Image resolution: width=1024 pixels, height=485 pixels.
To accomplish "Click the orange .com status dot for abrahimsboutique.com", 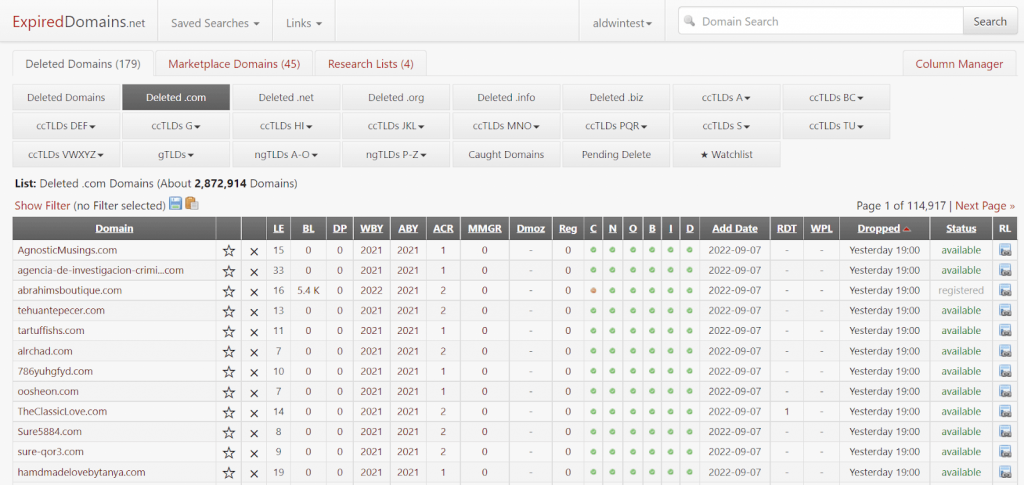I will 594,291.
